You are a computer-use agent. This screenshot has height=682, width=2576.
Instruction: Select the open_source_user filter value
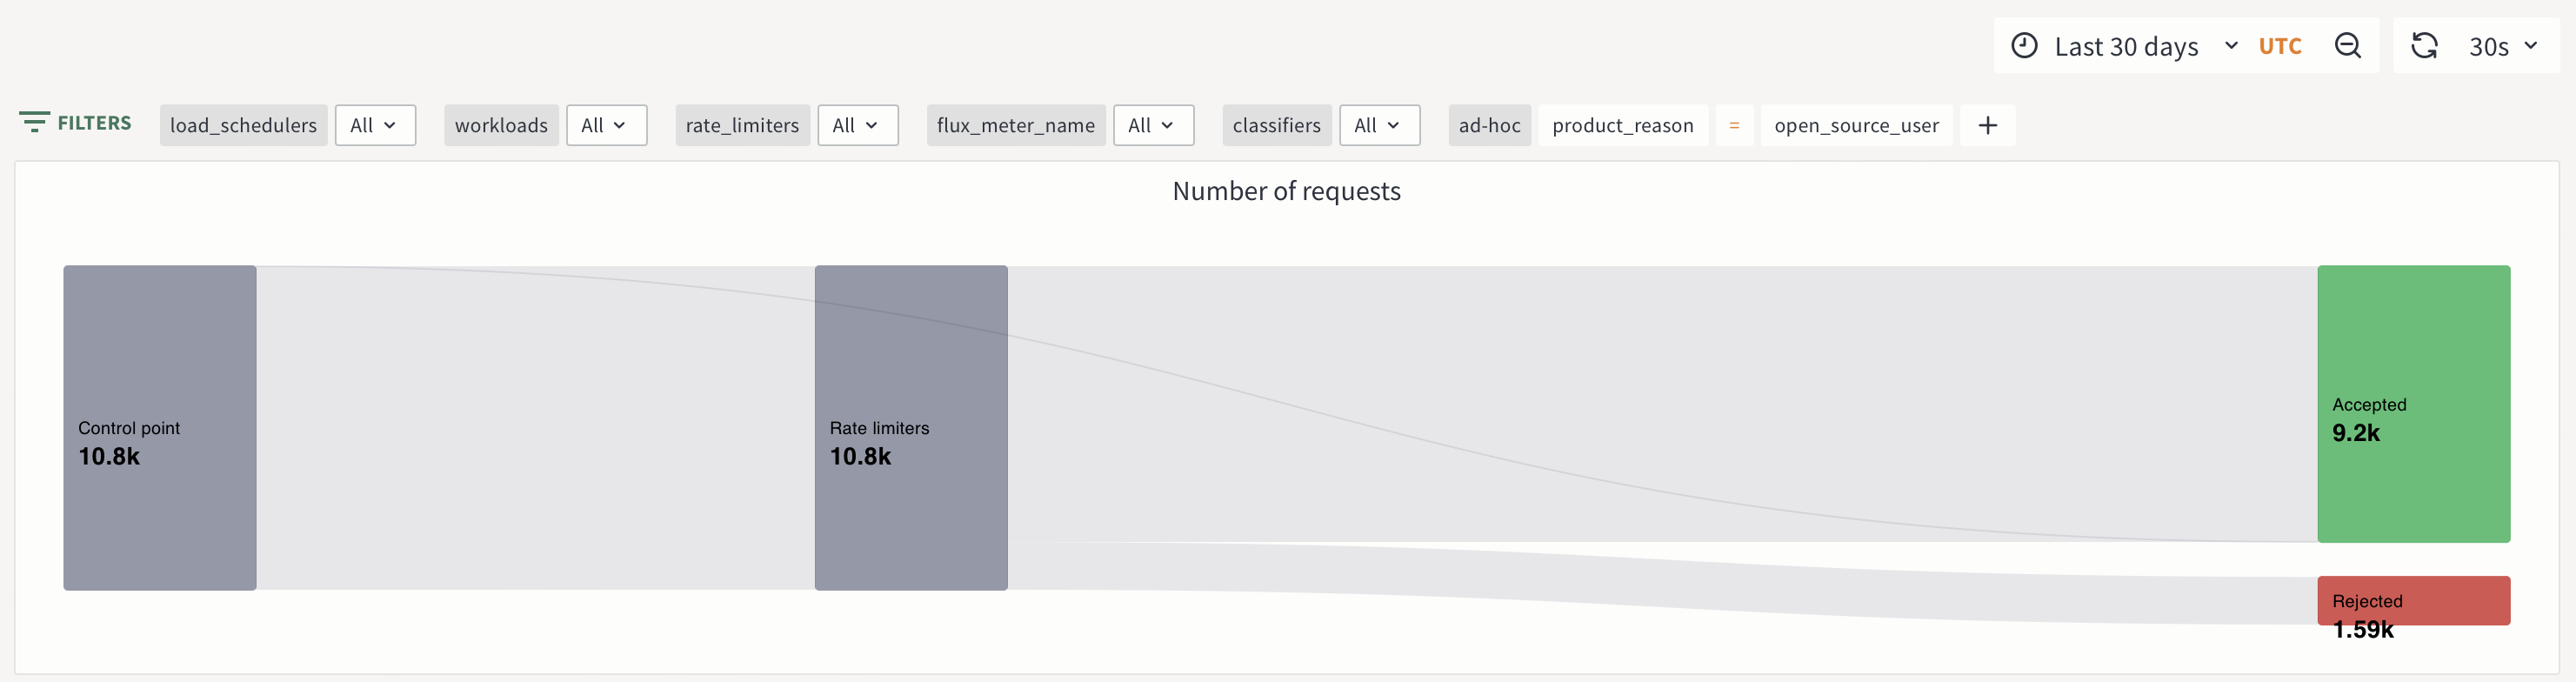(1856, 125)
